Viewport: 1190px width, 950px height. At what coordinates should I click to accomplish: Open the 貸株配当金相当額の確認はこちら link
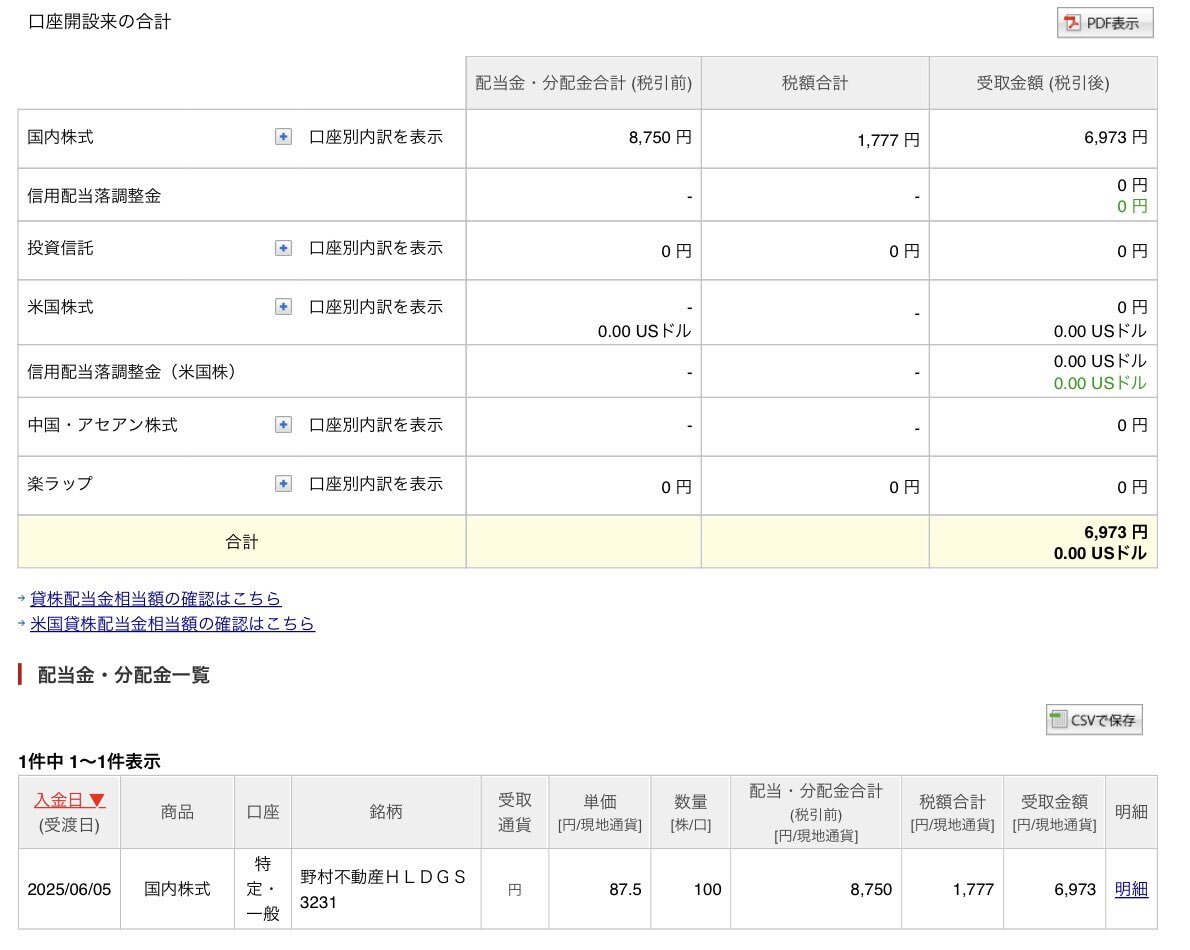155,599
